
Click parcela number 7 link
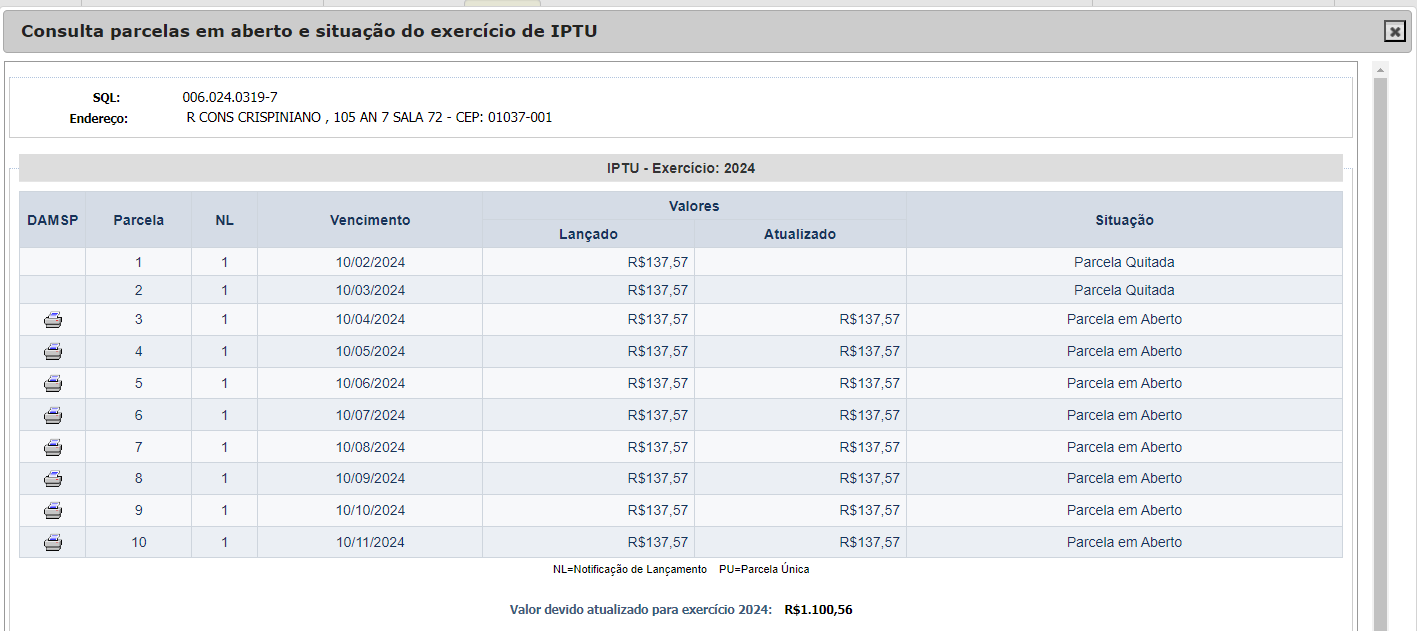point(139,447)
